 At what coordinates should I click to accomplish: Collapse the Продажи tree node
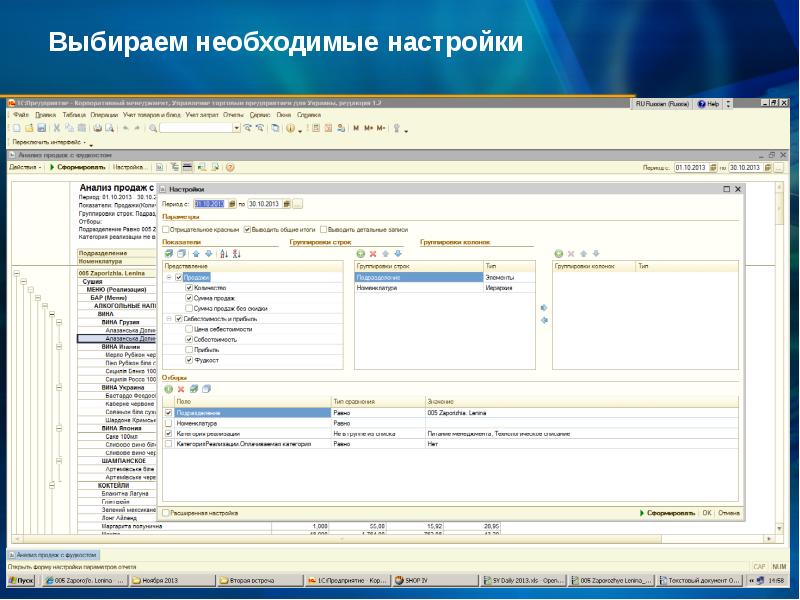click(x=169, y=277)
